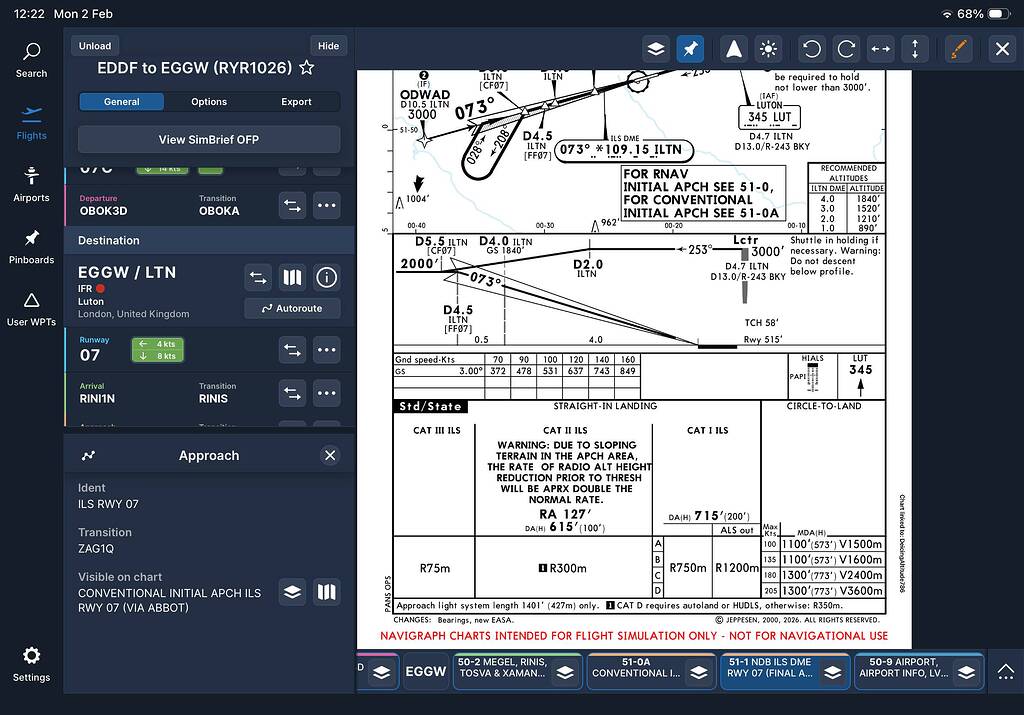The width and height of the screenshot is (1024, 715).
Task: Toggle overlay for 51-0A chart
Action: pos(699,673)
